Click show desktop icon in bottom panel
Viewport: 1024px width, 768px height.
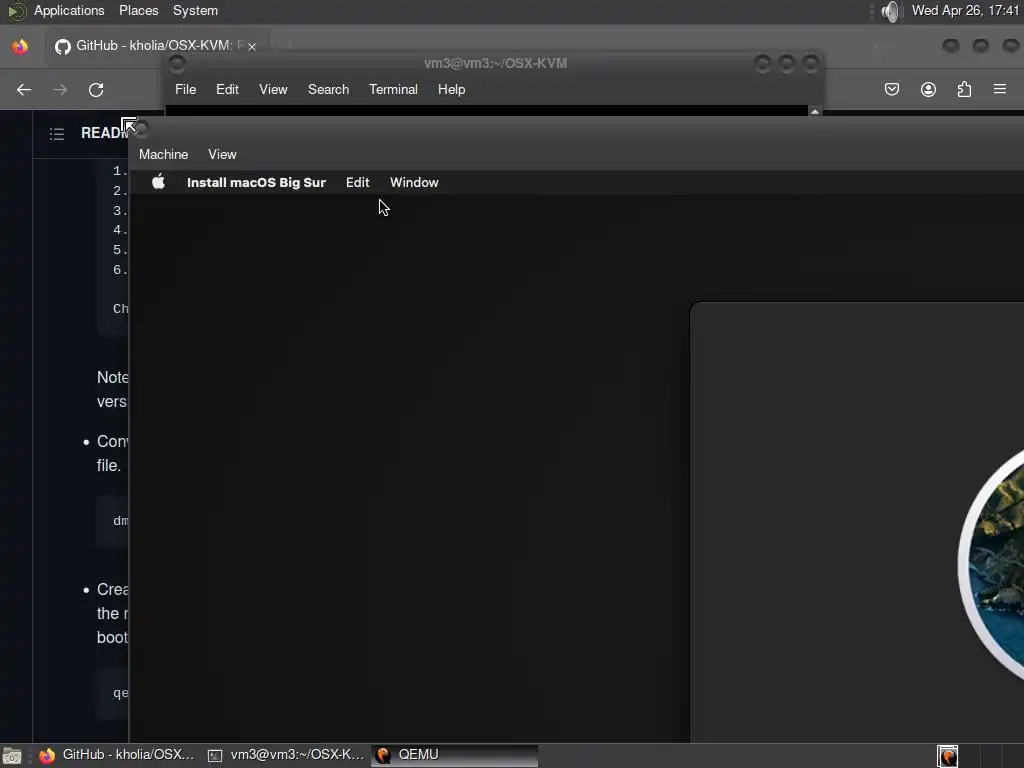click(x=12, y=756)
